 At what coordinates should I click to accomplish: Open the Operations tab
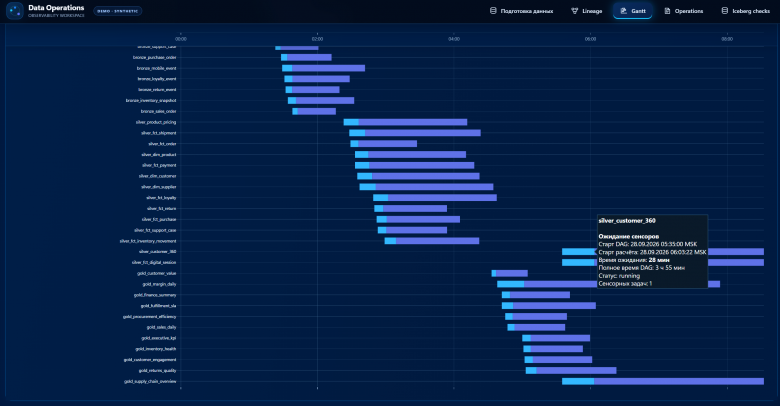click(684, 11)
